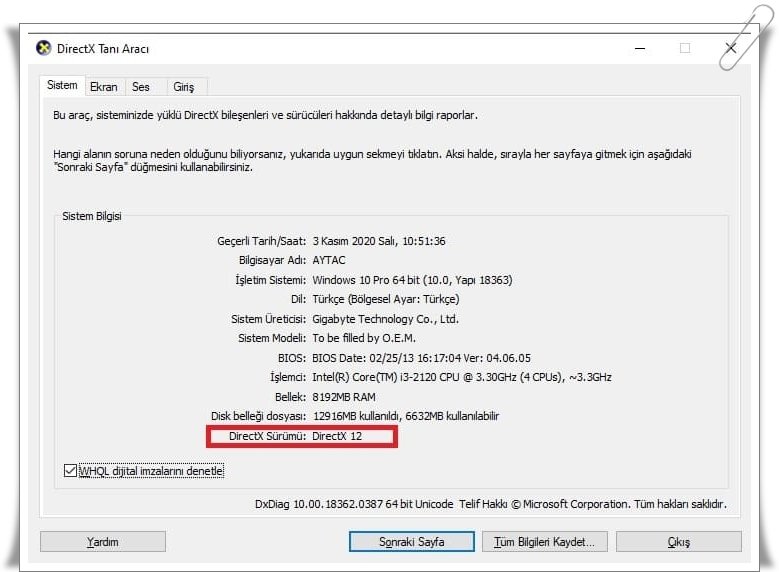Image resolution: width=779 pixels, height=572 pixels.
Task: Open the Ekran tab
Action: (104, 86)
